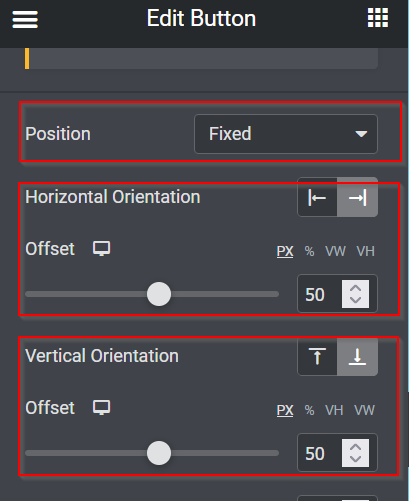Click the horizontal offset slider handle

[x=159, y=294]
